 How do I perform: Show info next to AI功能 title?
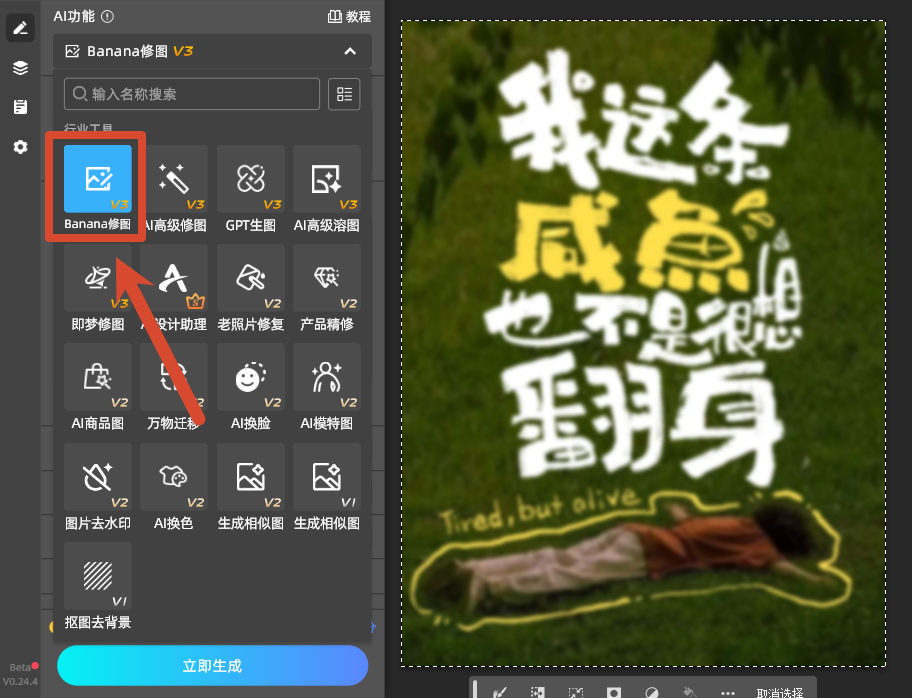[108, 16]
